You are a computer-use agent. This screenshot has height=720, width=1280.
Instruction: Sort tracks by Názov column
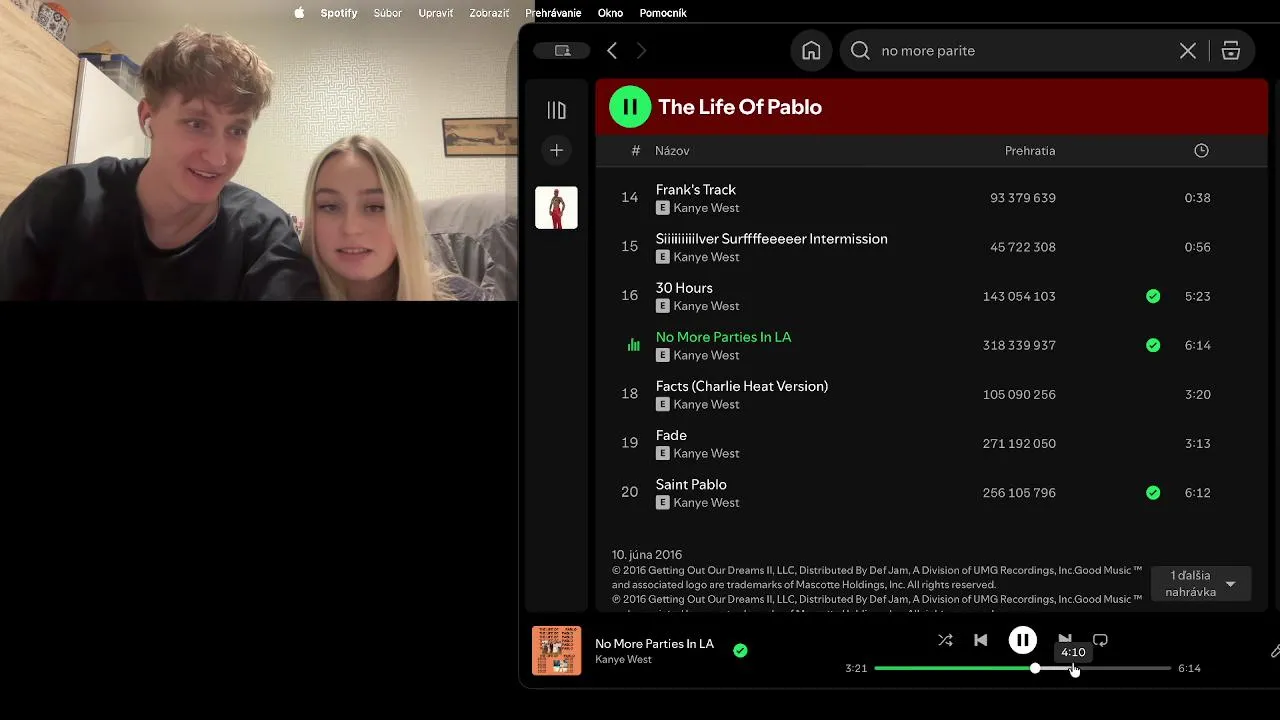click(672, 151)
